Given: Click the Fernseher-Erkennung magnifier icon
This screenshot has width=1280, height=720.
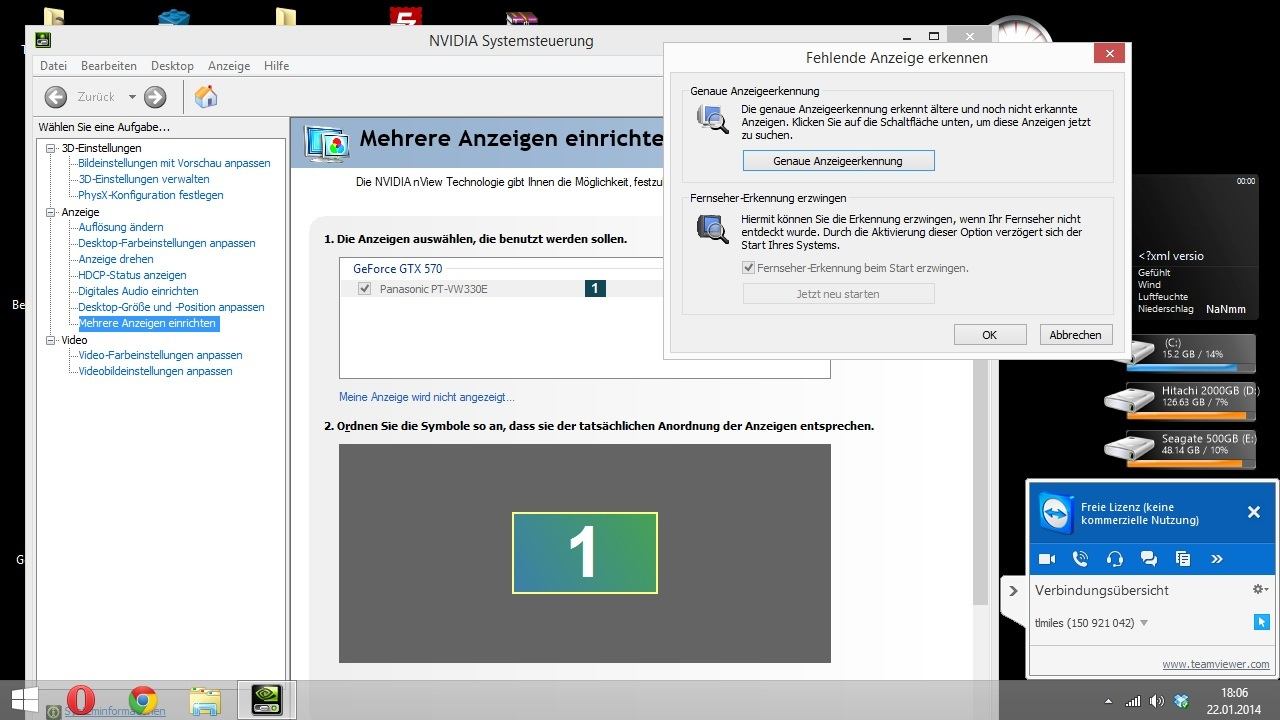Looking at the screenshot, I should tap(713, 229).
